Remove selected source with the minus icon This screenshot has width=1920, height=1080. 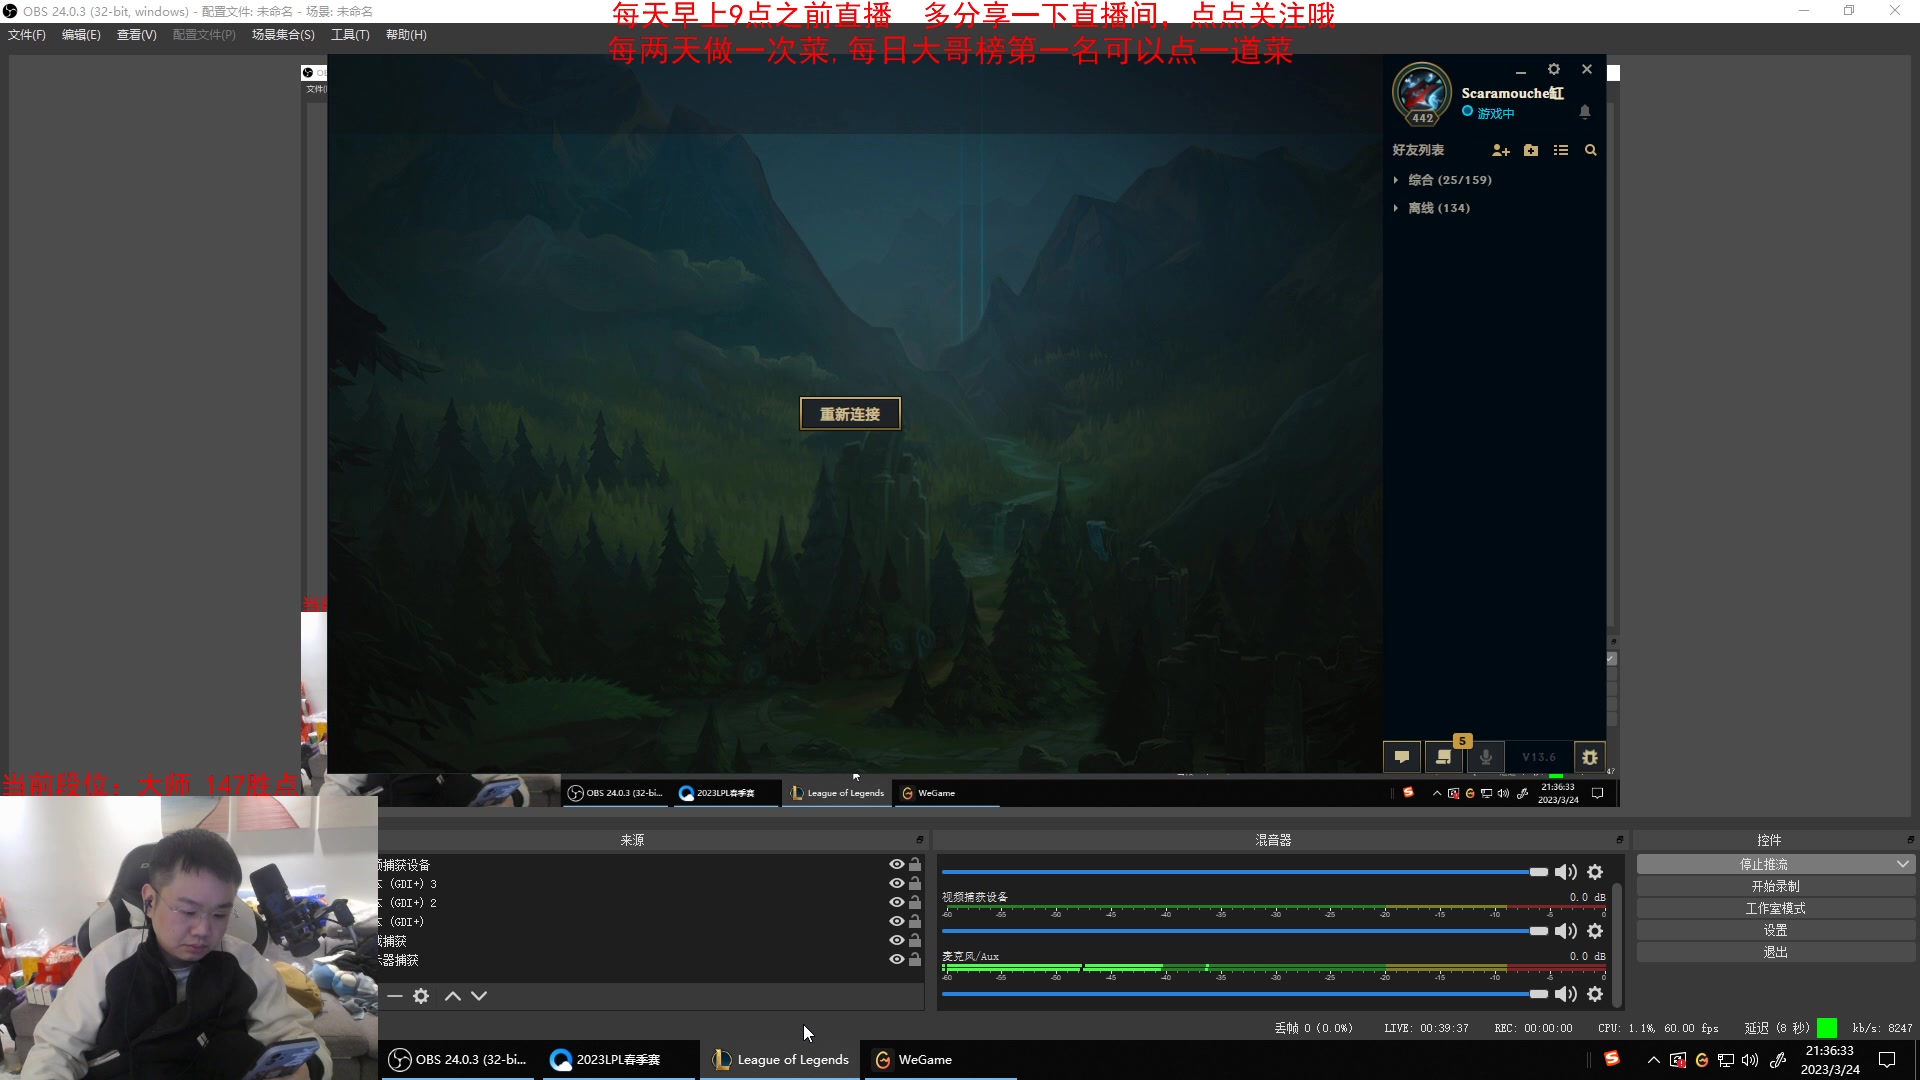[395, 996]
